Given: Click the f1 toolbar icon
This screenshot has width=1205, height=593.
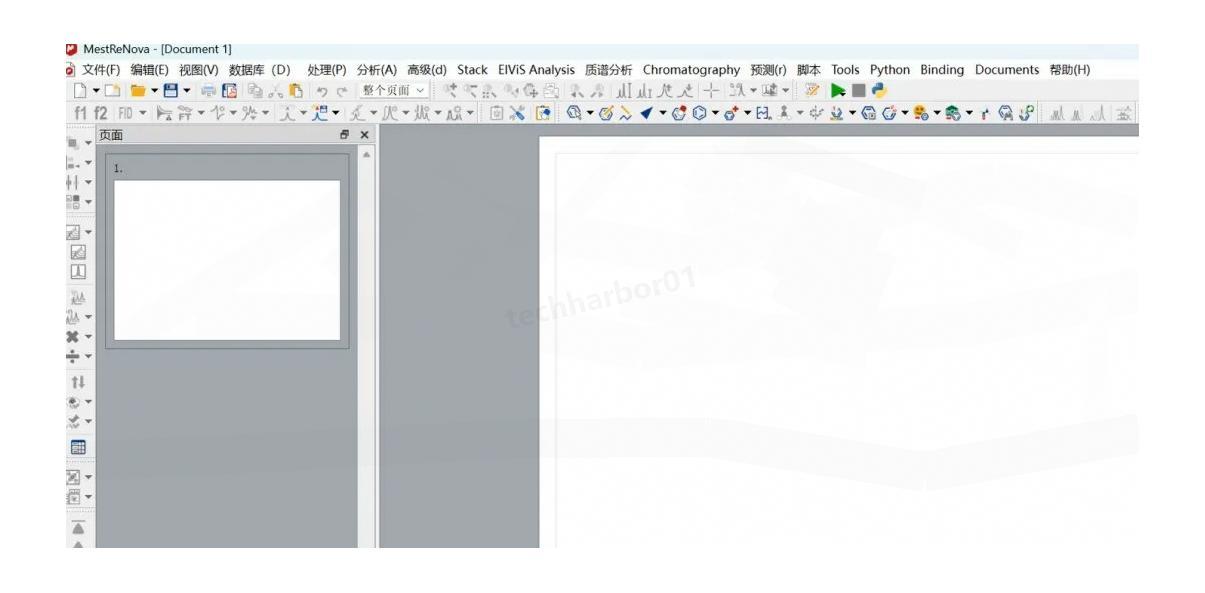Looking at the screenshot, I should (80, 114).
